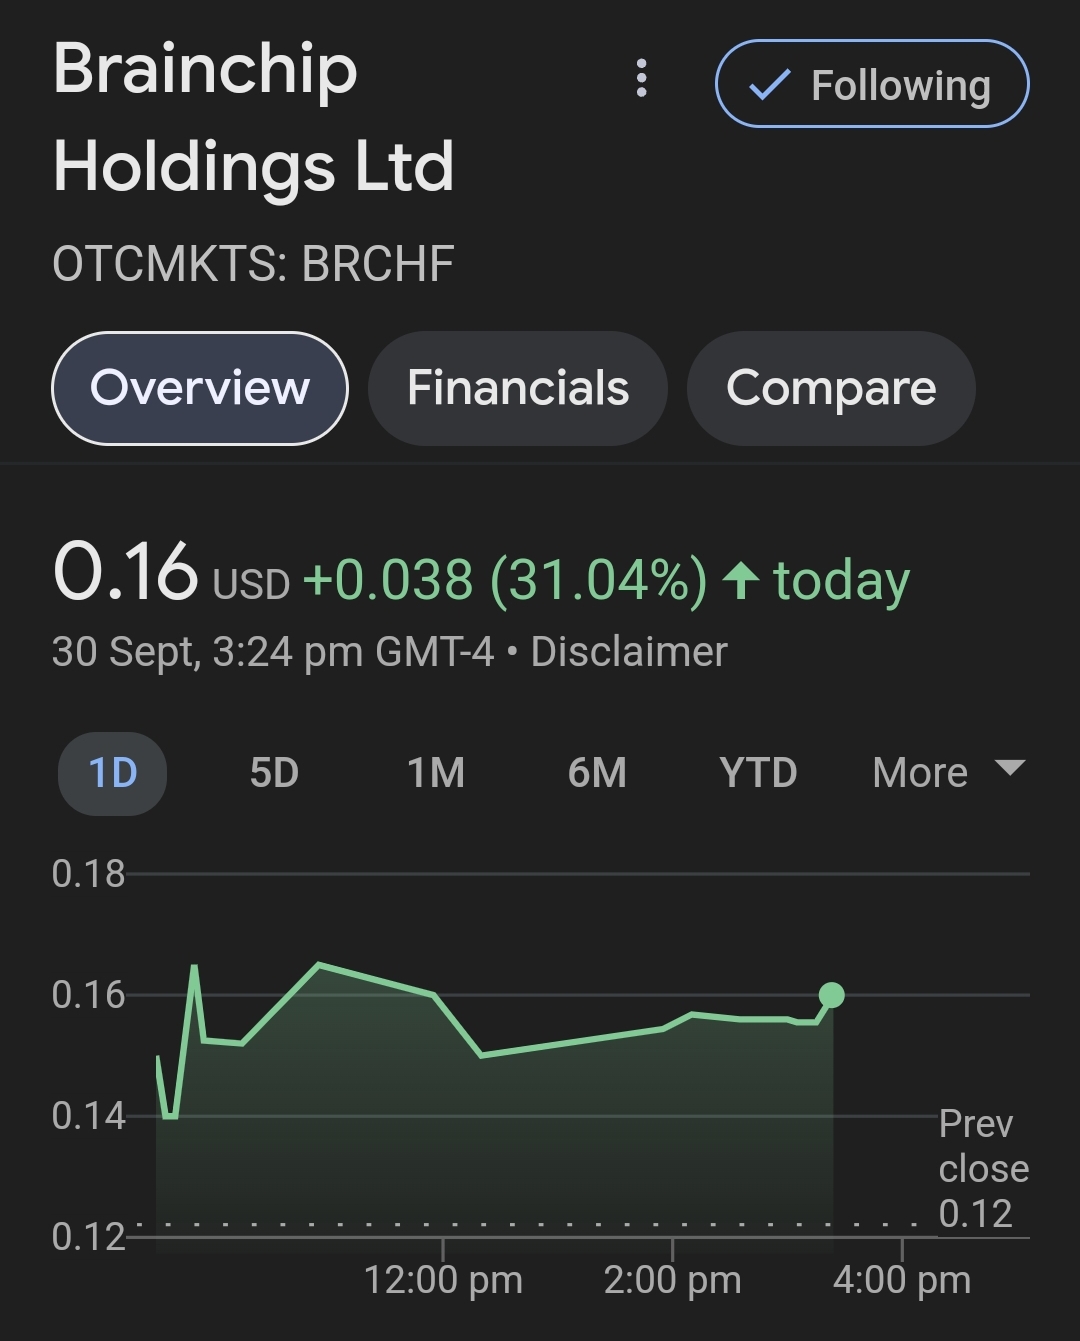Switch to the Overview tab
This screenshot has height=1341, width=1080.
tap(200, 388)
